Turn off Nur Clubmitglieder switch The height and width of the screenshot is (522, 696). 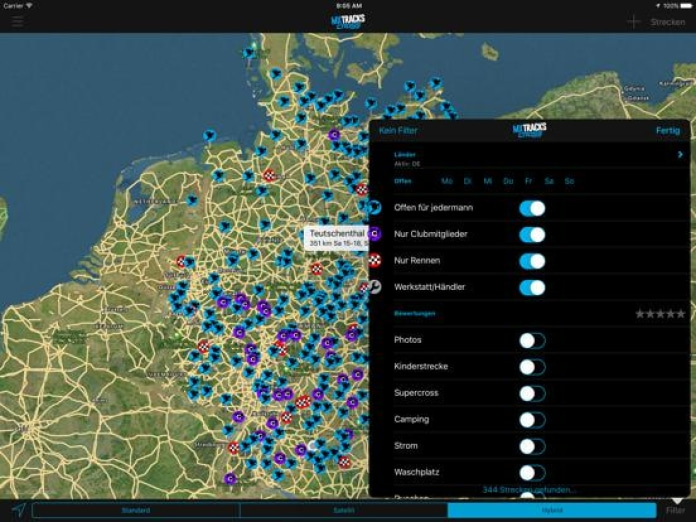coord(532,235)
